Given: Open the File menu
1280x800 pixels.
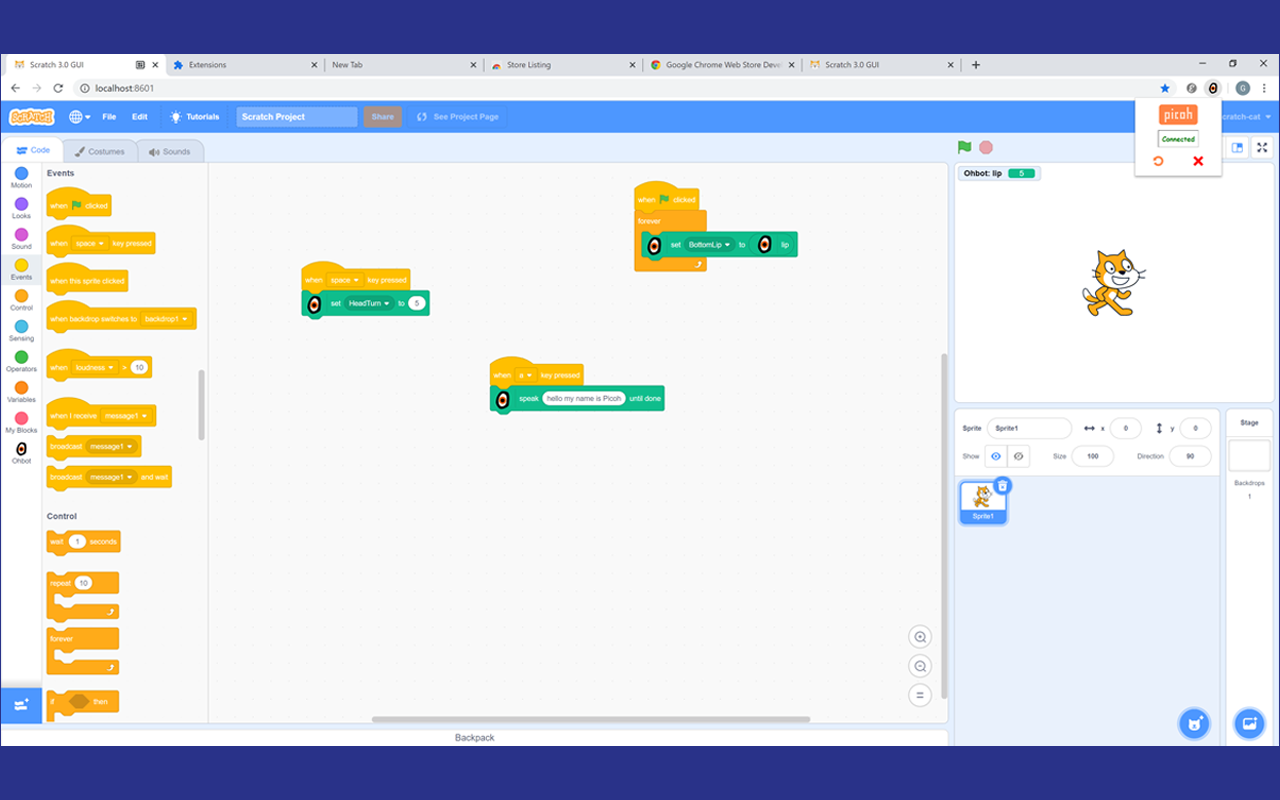Looking at the screenshot, I should tap(109, 117).
